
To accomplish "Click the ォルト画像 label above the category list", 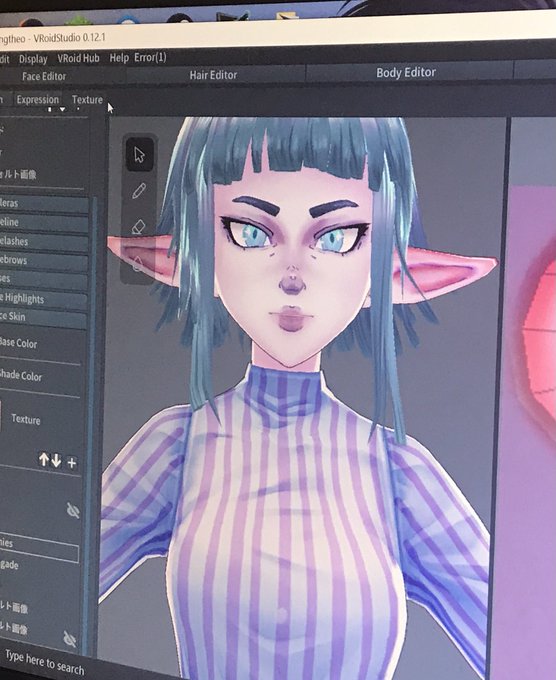I will (18, 174).
